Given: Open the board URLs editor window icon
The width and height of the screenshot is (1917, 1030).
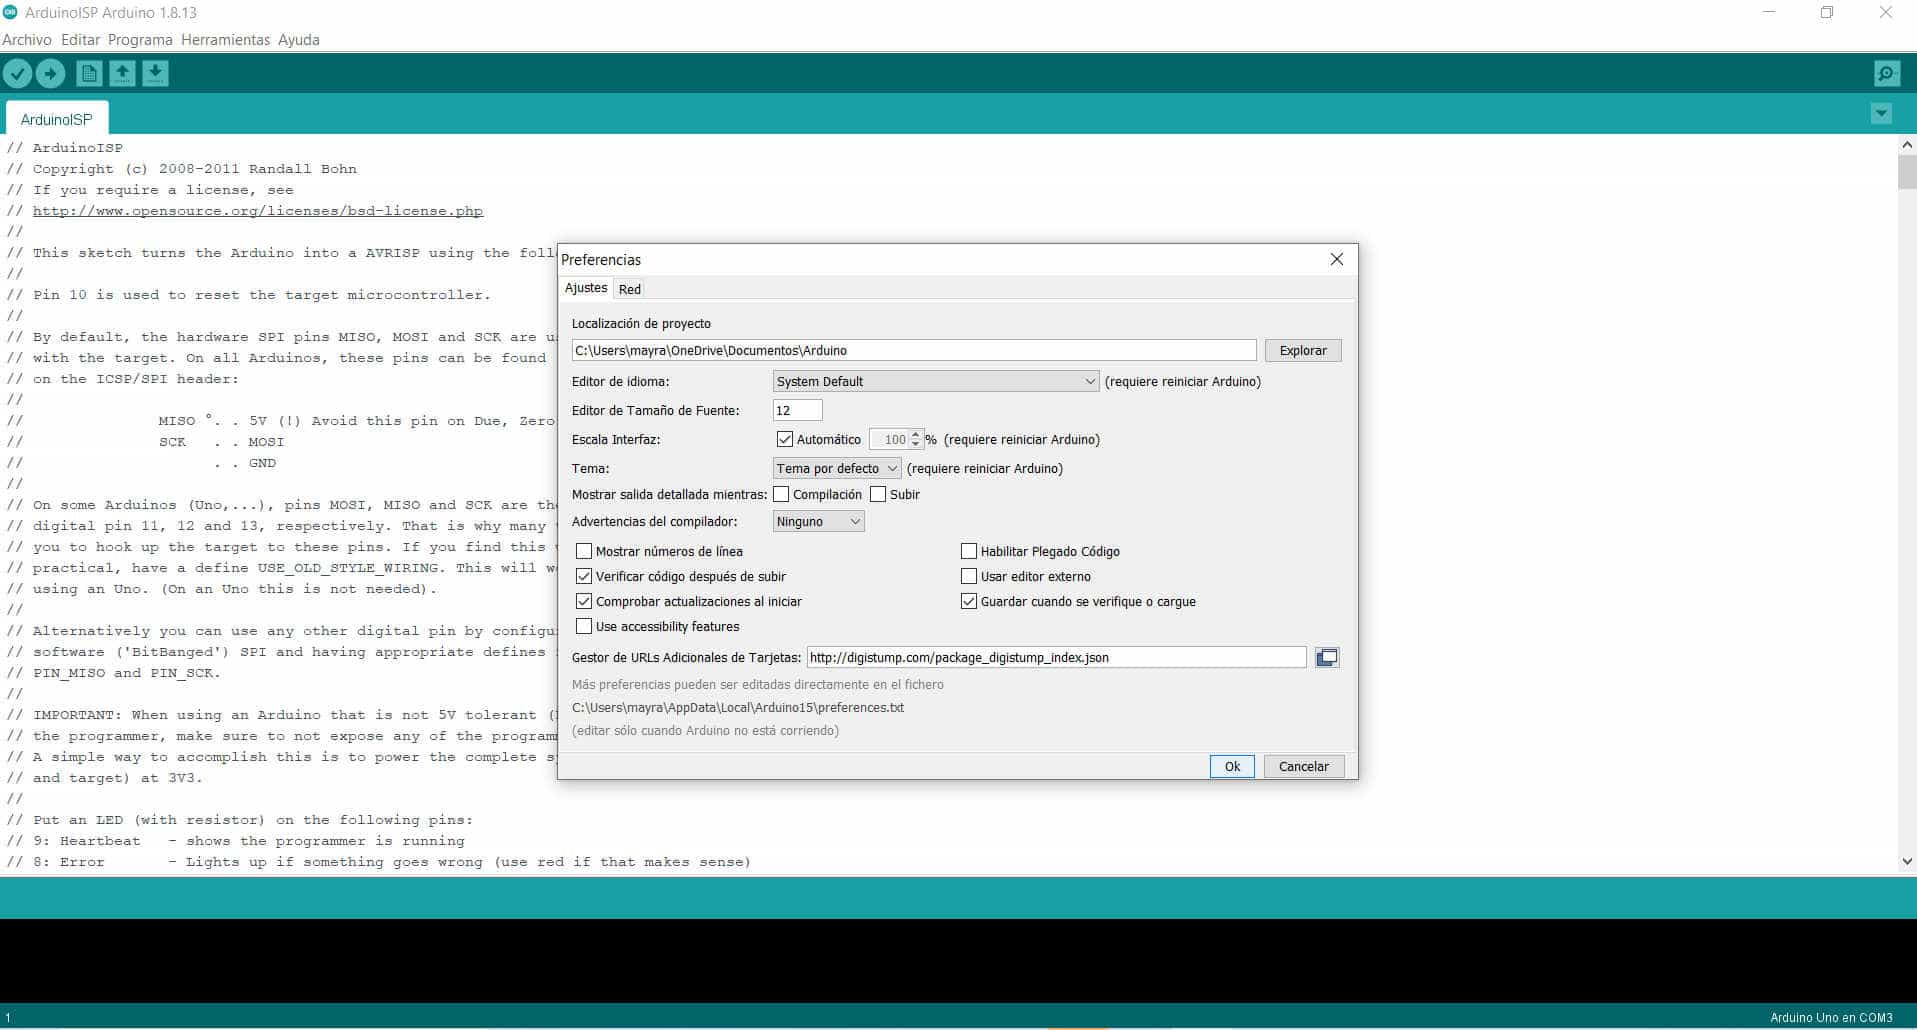Looking at the screenshot, I should (1327, 657).
